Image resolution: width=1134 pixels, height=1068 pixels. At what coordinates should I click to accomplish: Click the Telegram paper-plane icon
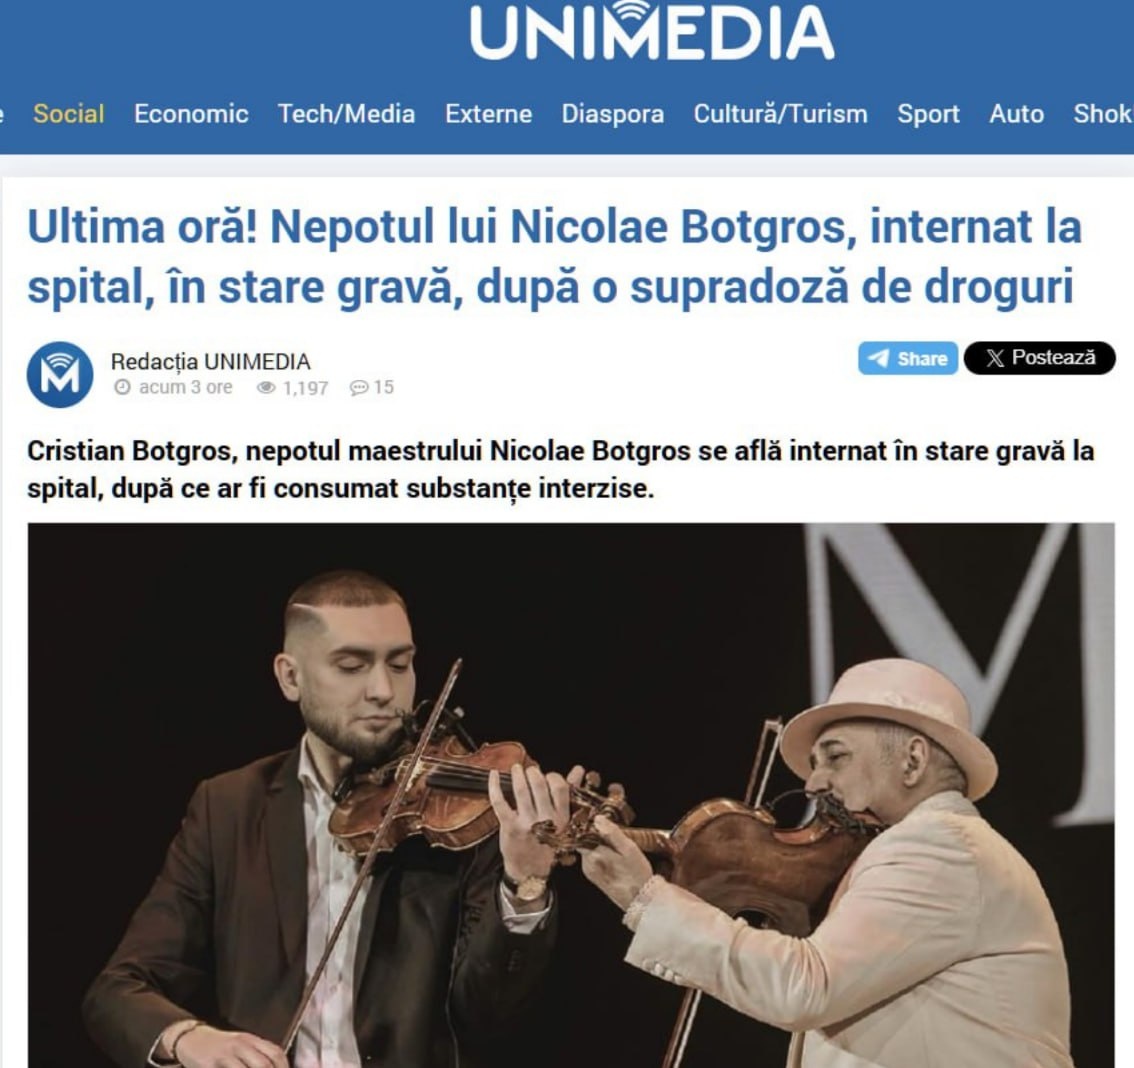[878, 358]
